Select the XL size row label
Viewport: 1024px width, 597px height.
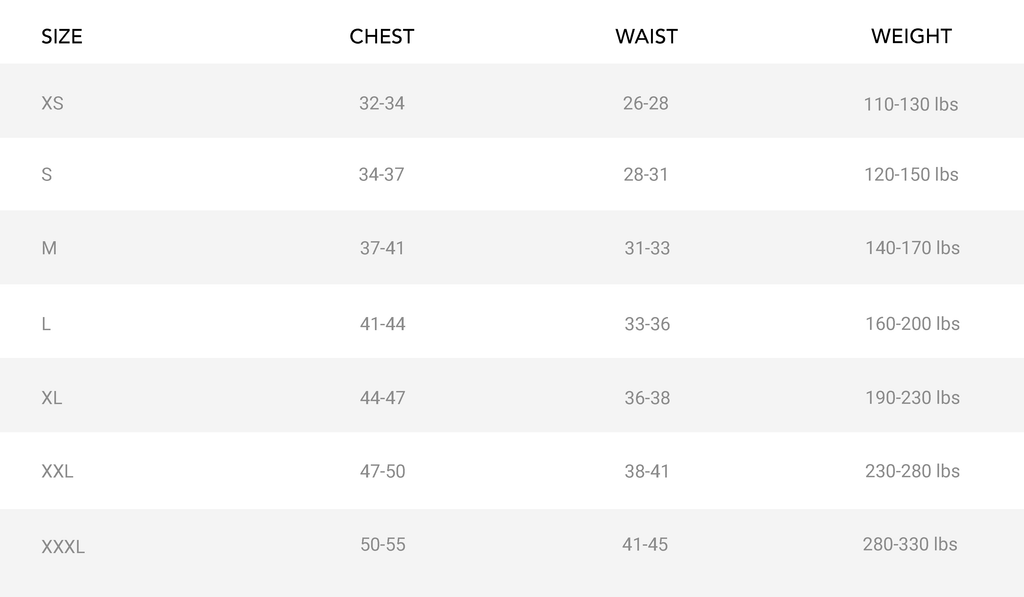point(52,398)
